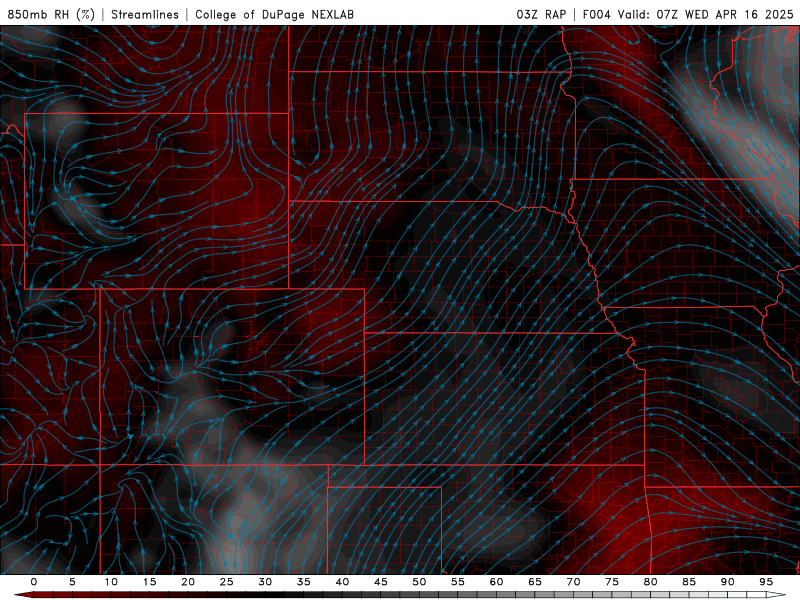Click the "Streamlines" label in header
Viewport: 800px width, 600px height.
(x=145, y=14)
